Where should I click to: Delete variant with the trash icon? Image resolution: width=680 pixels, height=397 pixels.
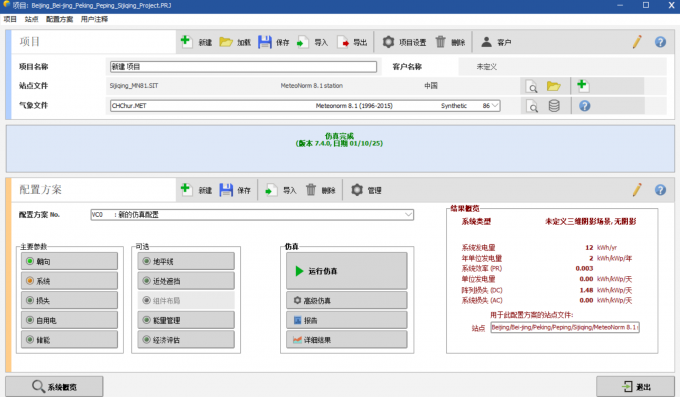coord(311,190)
